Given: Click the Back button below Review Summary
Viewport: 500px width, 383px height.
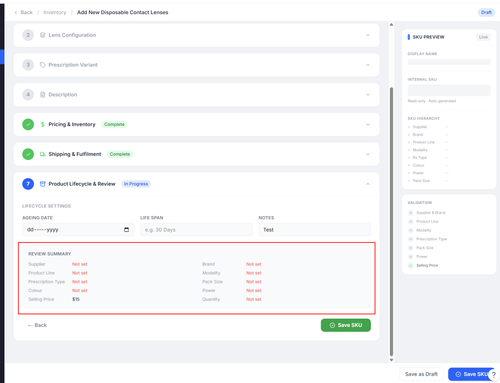Looking at the screenshot, I should 37,325.
